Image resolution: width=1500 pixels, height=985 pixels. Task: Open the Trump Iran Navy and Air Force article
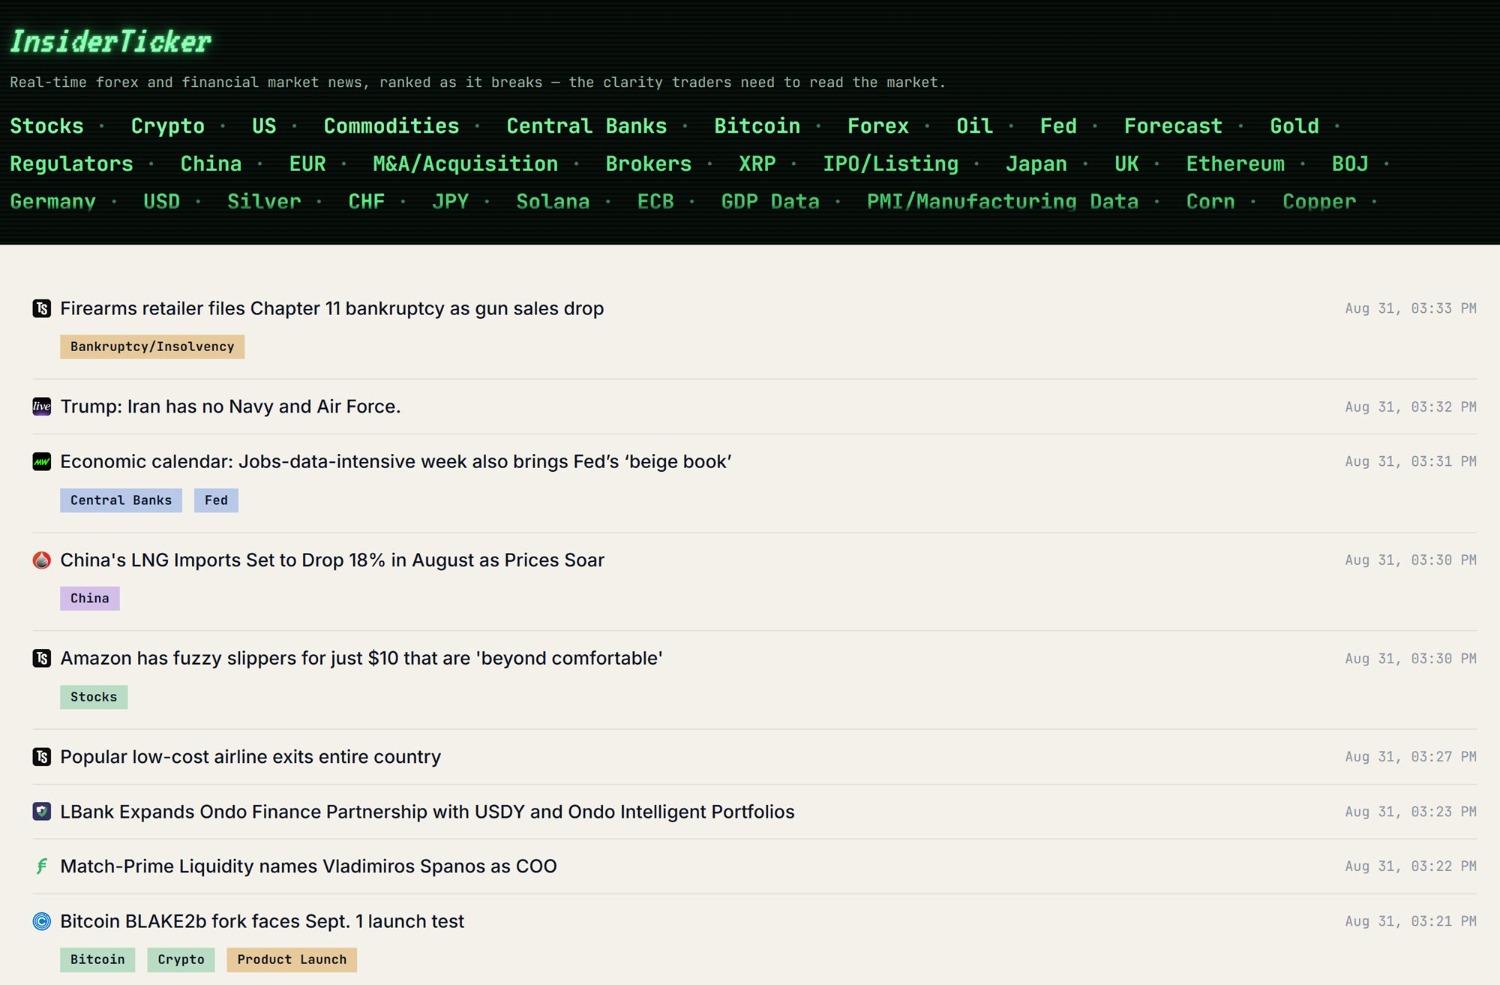click(230, 406)
